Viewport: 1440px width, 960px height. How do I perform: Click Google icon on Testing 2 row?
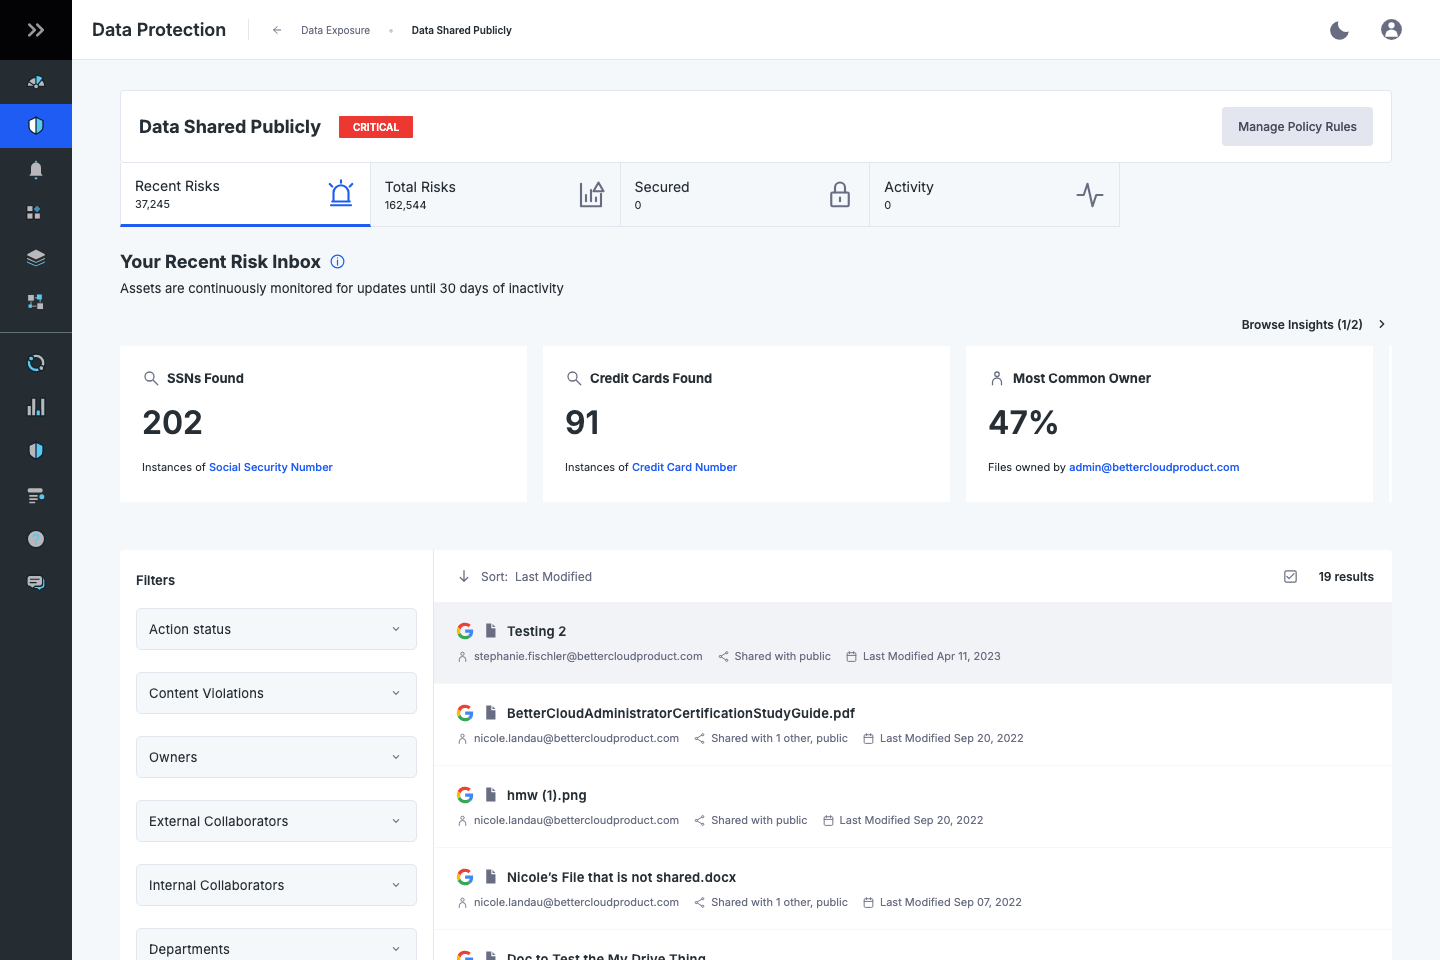465,631
